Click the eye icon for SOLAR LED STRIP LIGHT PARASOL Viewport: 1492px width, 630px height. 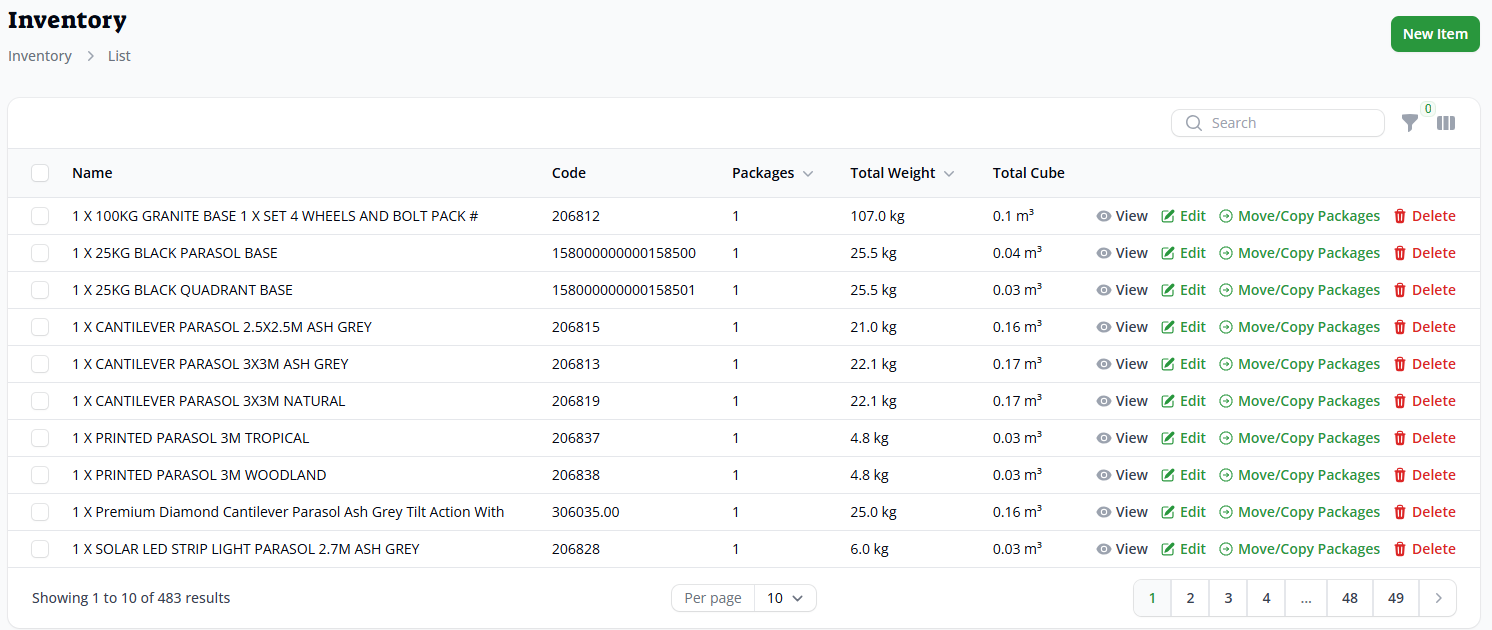tap(1104, 549)
